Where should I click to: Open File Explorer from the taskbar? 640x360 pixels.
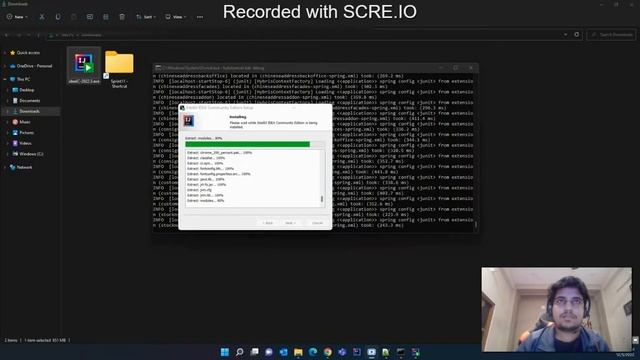tap(298, 352)
